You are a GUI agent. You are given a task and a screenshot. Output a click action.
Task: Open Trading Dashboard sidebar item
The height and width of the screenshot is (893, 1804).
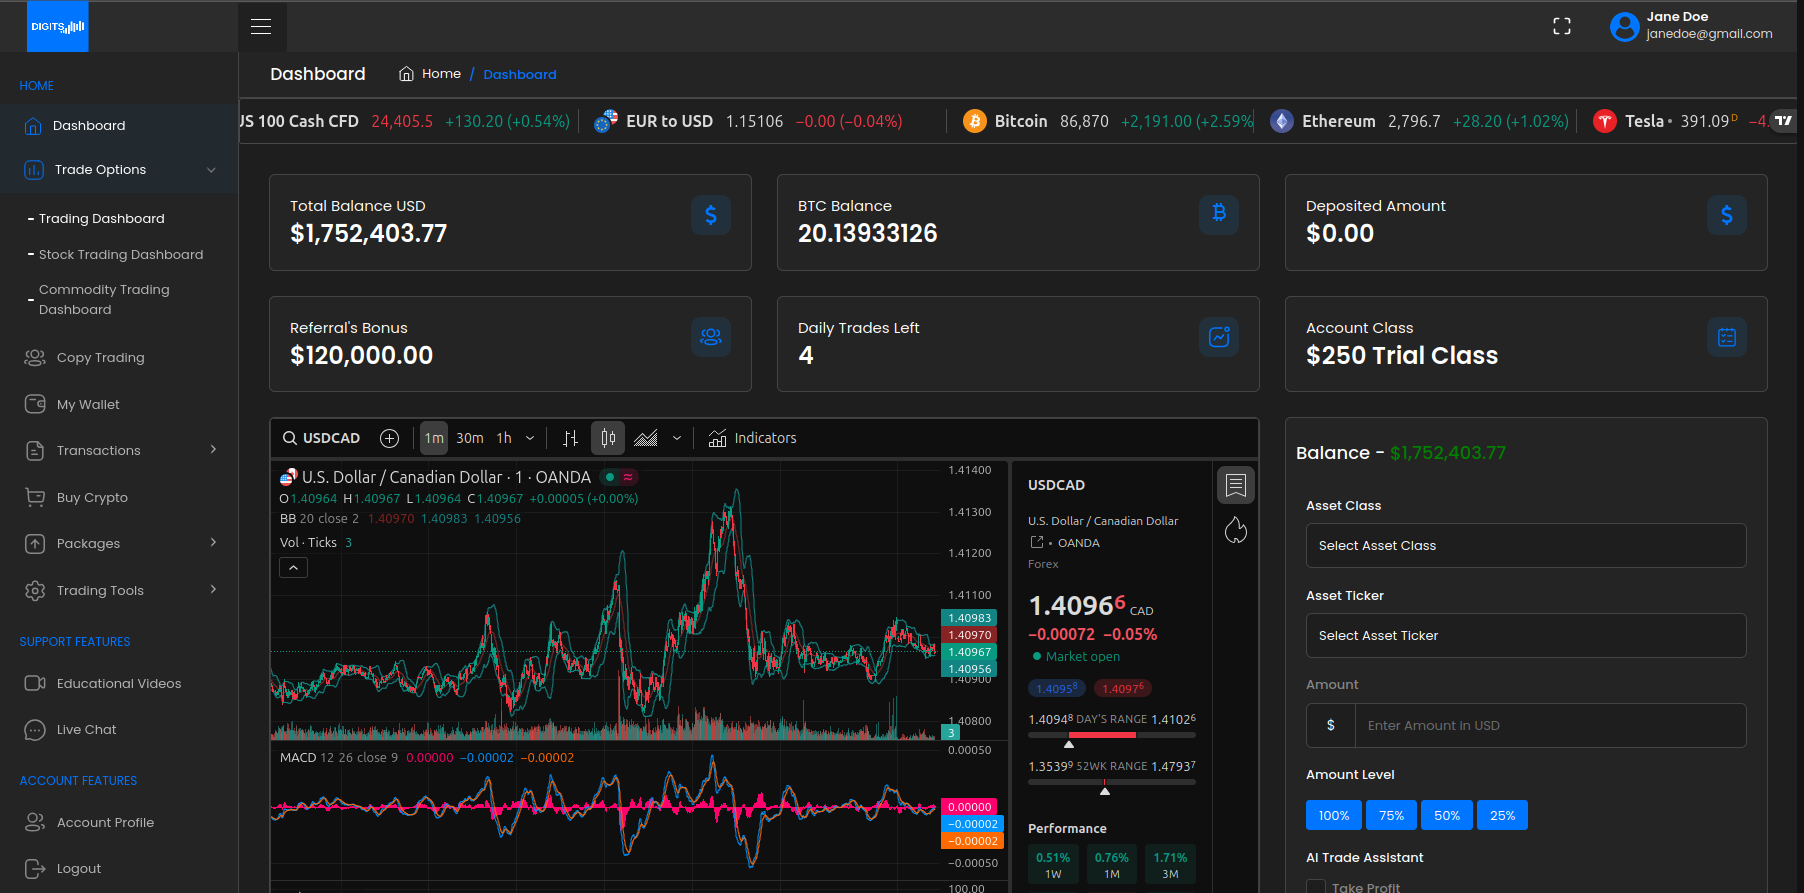[101, 219]
